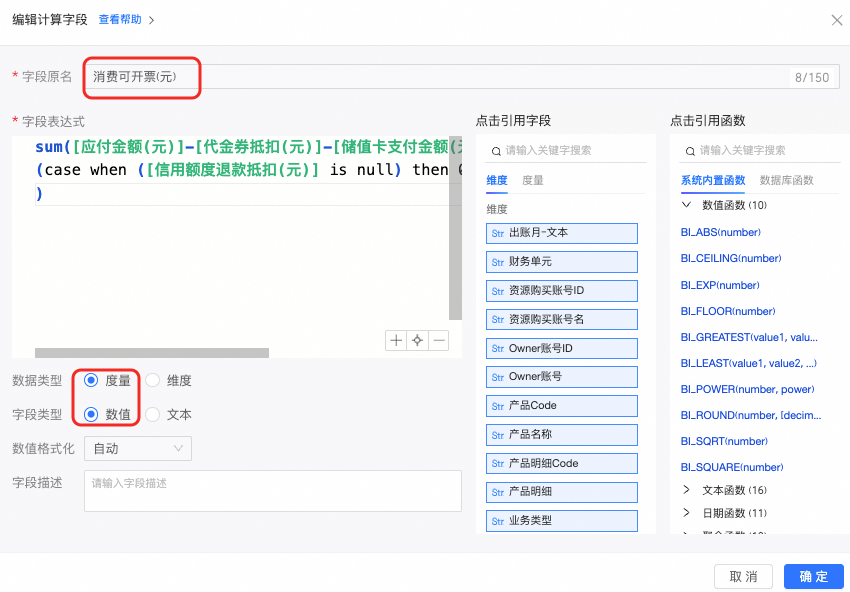
Task: Click the Str icon next to 财务单元
Action: [x=498, y=262]
